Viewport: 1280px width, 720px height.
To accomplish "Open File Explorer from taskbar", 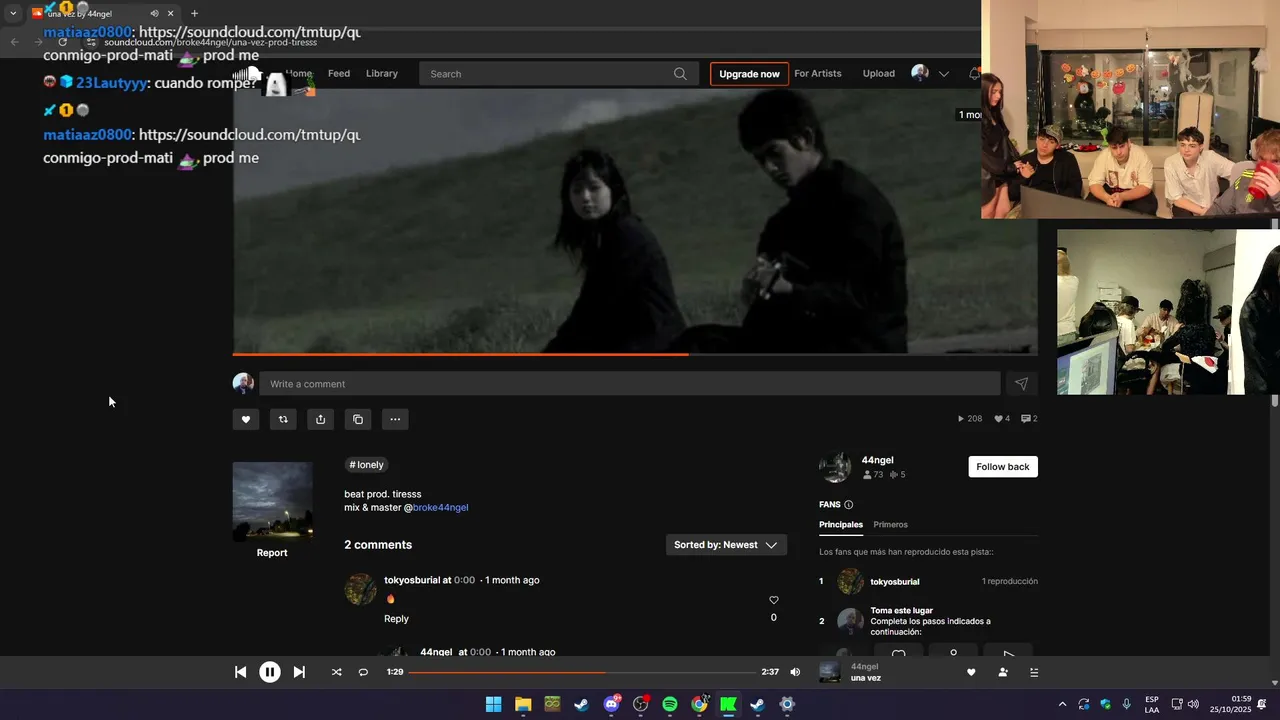I will point(523,704).
